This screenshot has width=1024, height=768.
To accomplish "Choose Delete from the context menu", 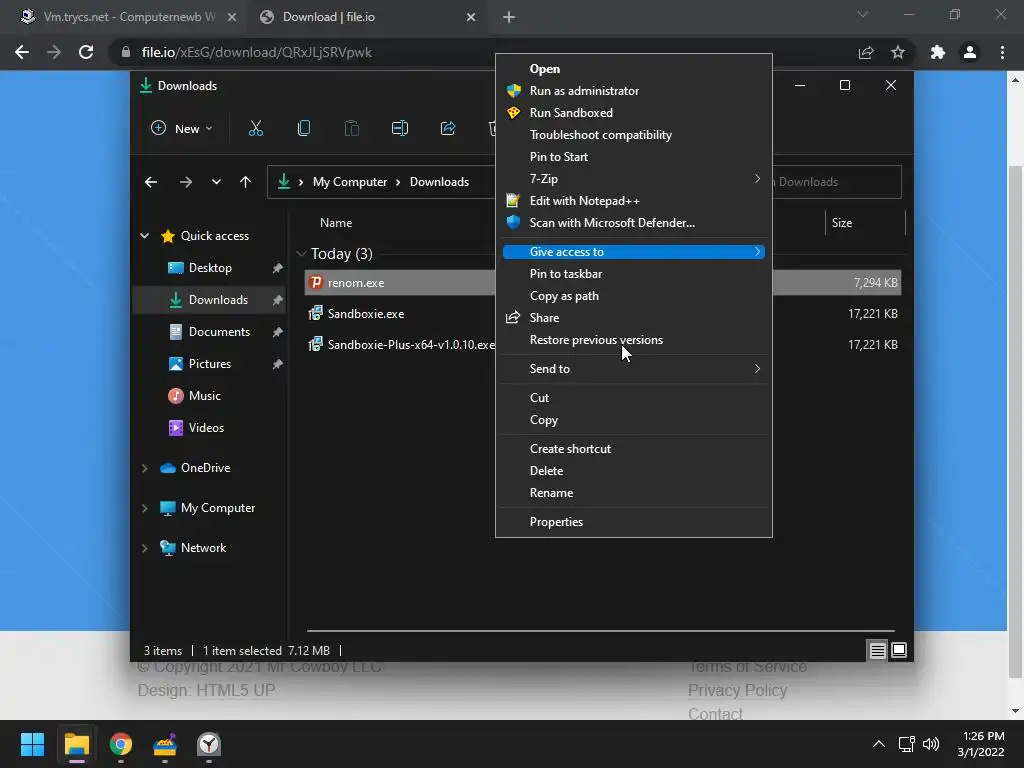I will click(633, 471).
